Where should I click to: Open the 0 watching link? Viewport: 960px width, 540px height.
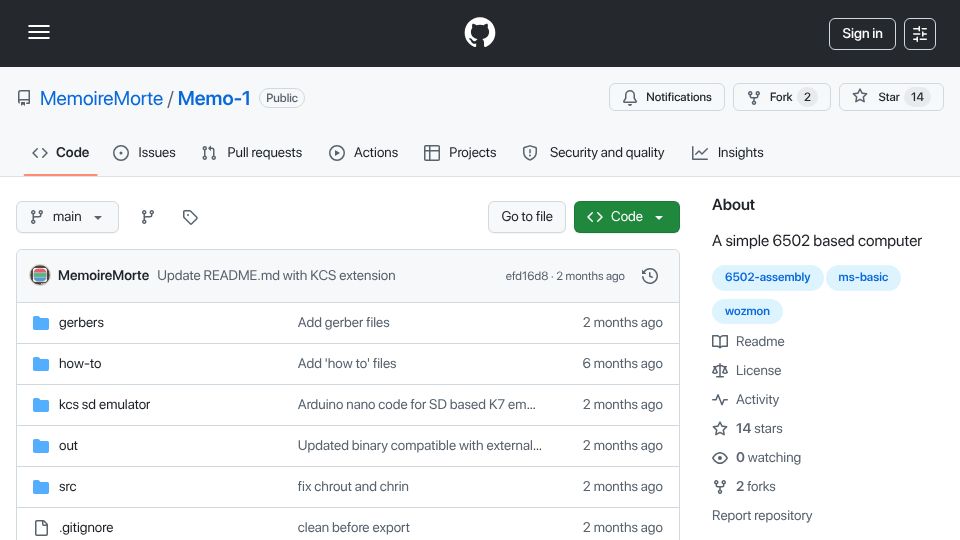(x=757, y=458)
